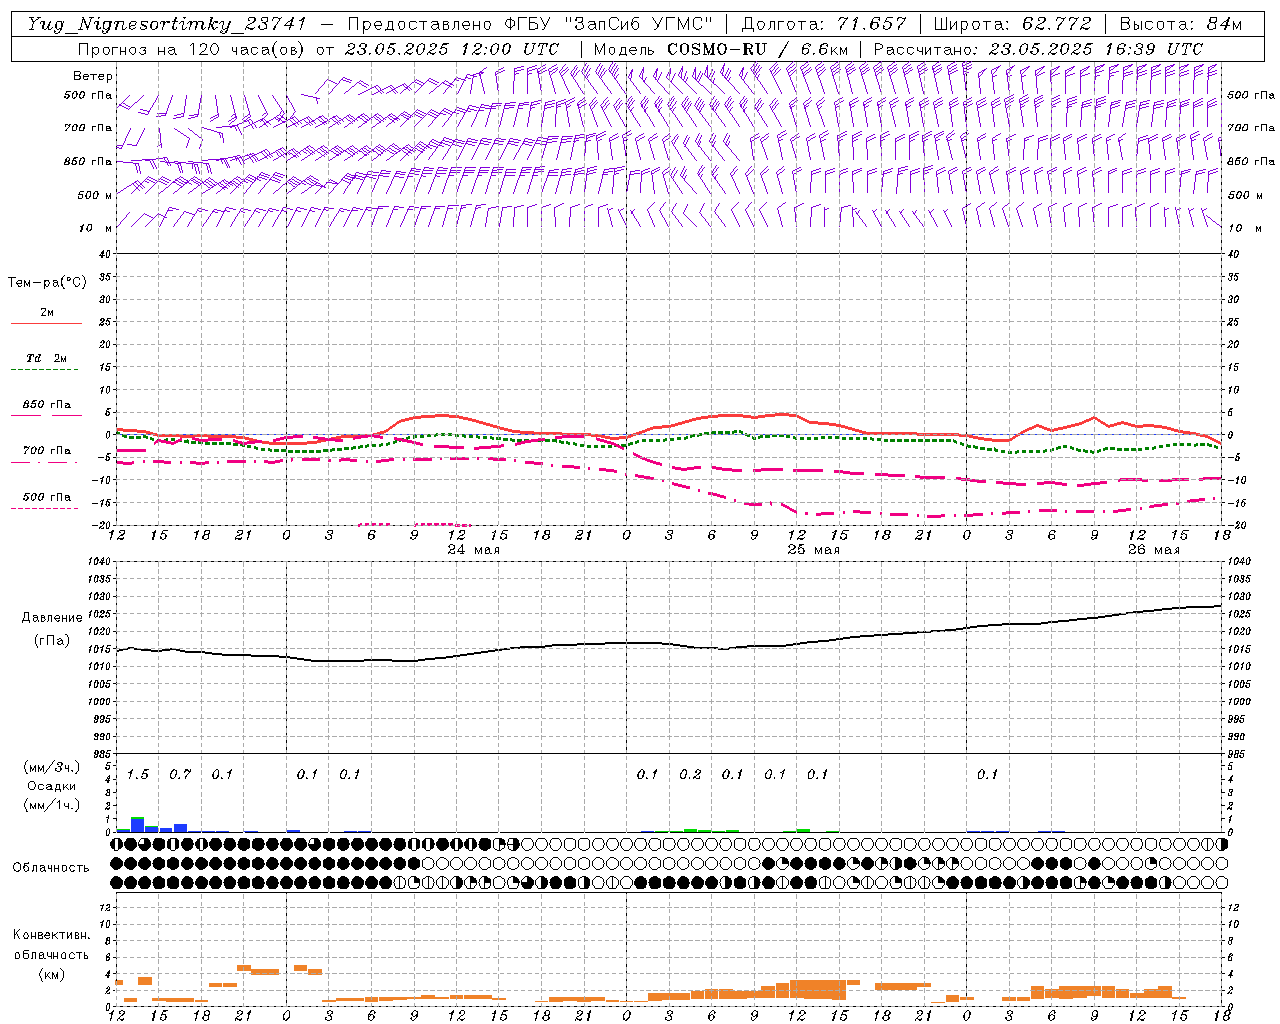1280x1024 pixels.
Task: Click the 0.7 precipitation value
Action: click(x=180, y=774)
